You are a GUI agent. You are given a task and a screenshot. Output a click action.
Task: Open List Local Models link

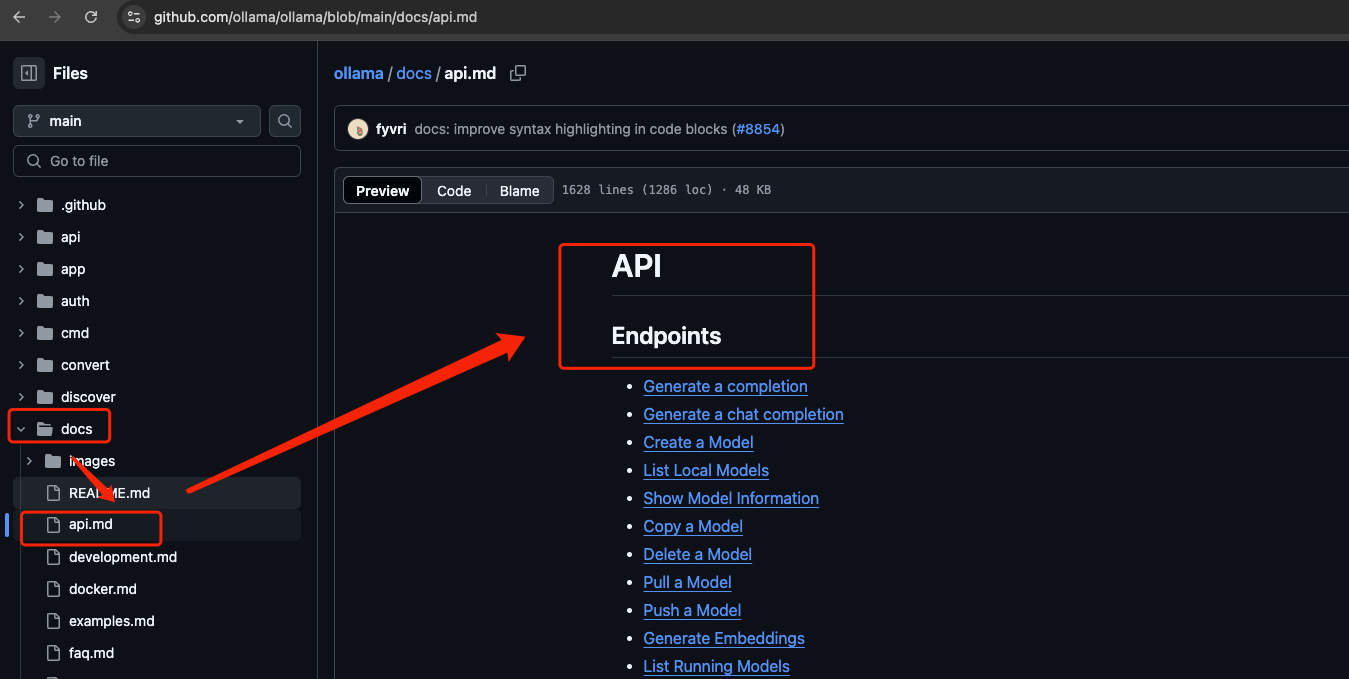click(x=706, y=470)
